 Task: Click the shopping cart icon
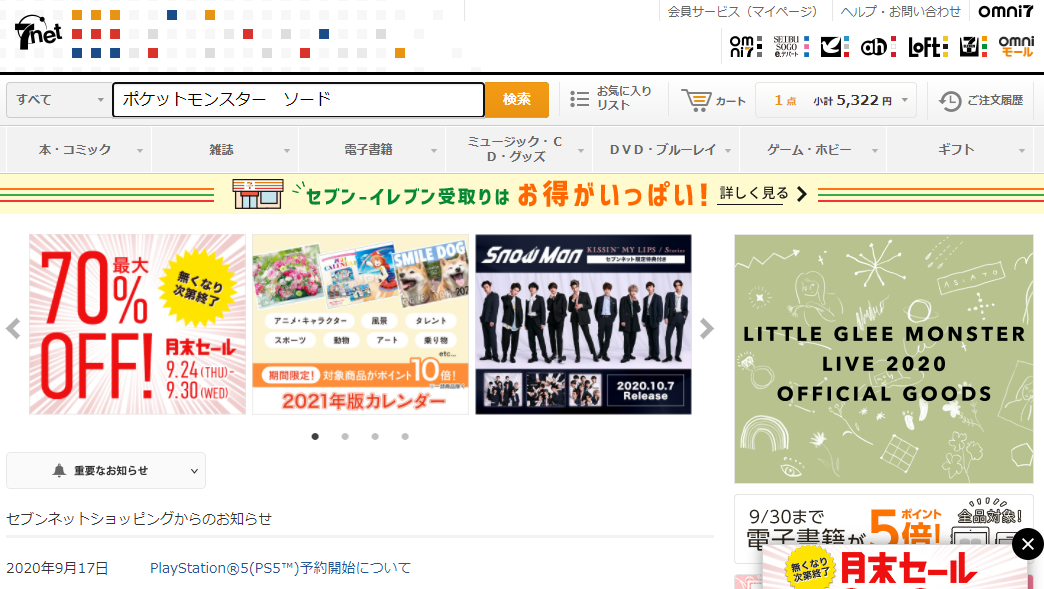coord(696,100)
